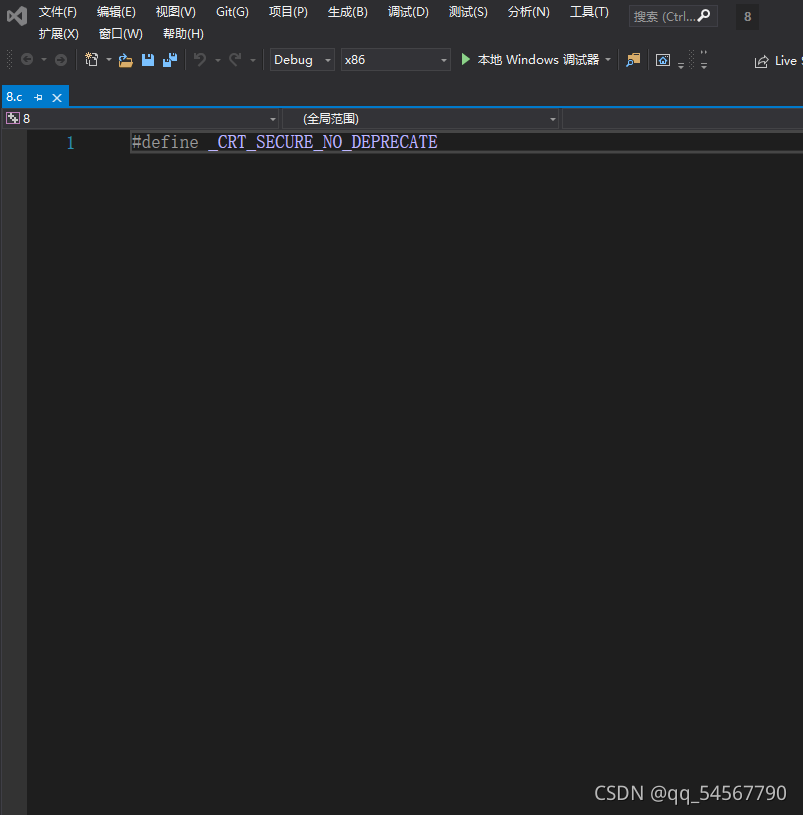Screen dimensions: 803x815
Task: Click the Save file icon
Action: [147, 60]
